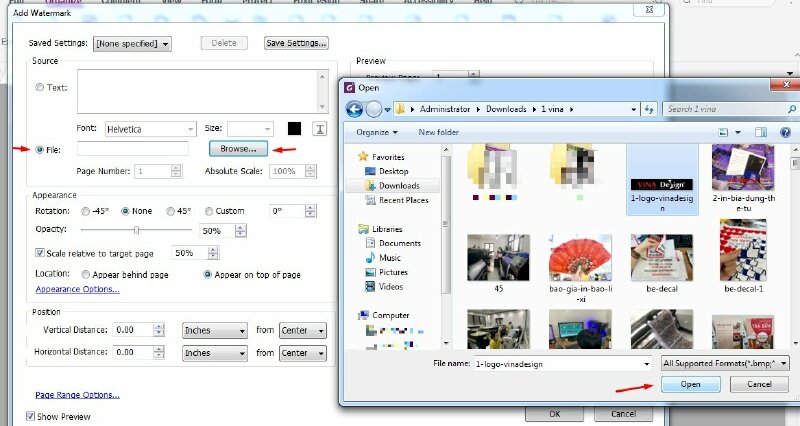Toggle the Show Preview checkbox
This screenshot has height=426, width=800.
click(30, 416)
